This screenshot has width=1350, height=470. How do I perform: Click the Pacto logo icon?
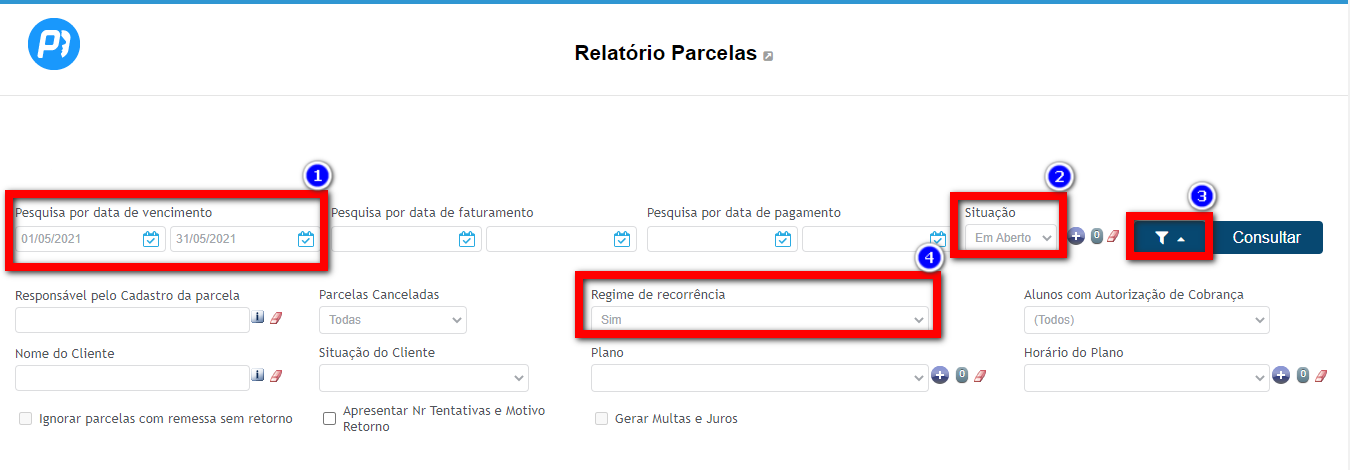(54, 44)
